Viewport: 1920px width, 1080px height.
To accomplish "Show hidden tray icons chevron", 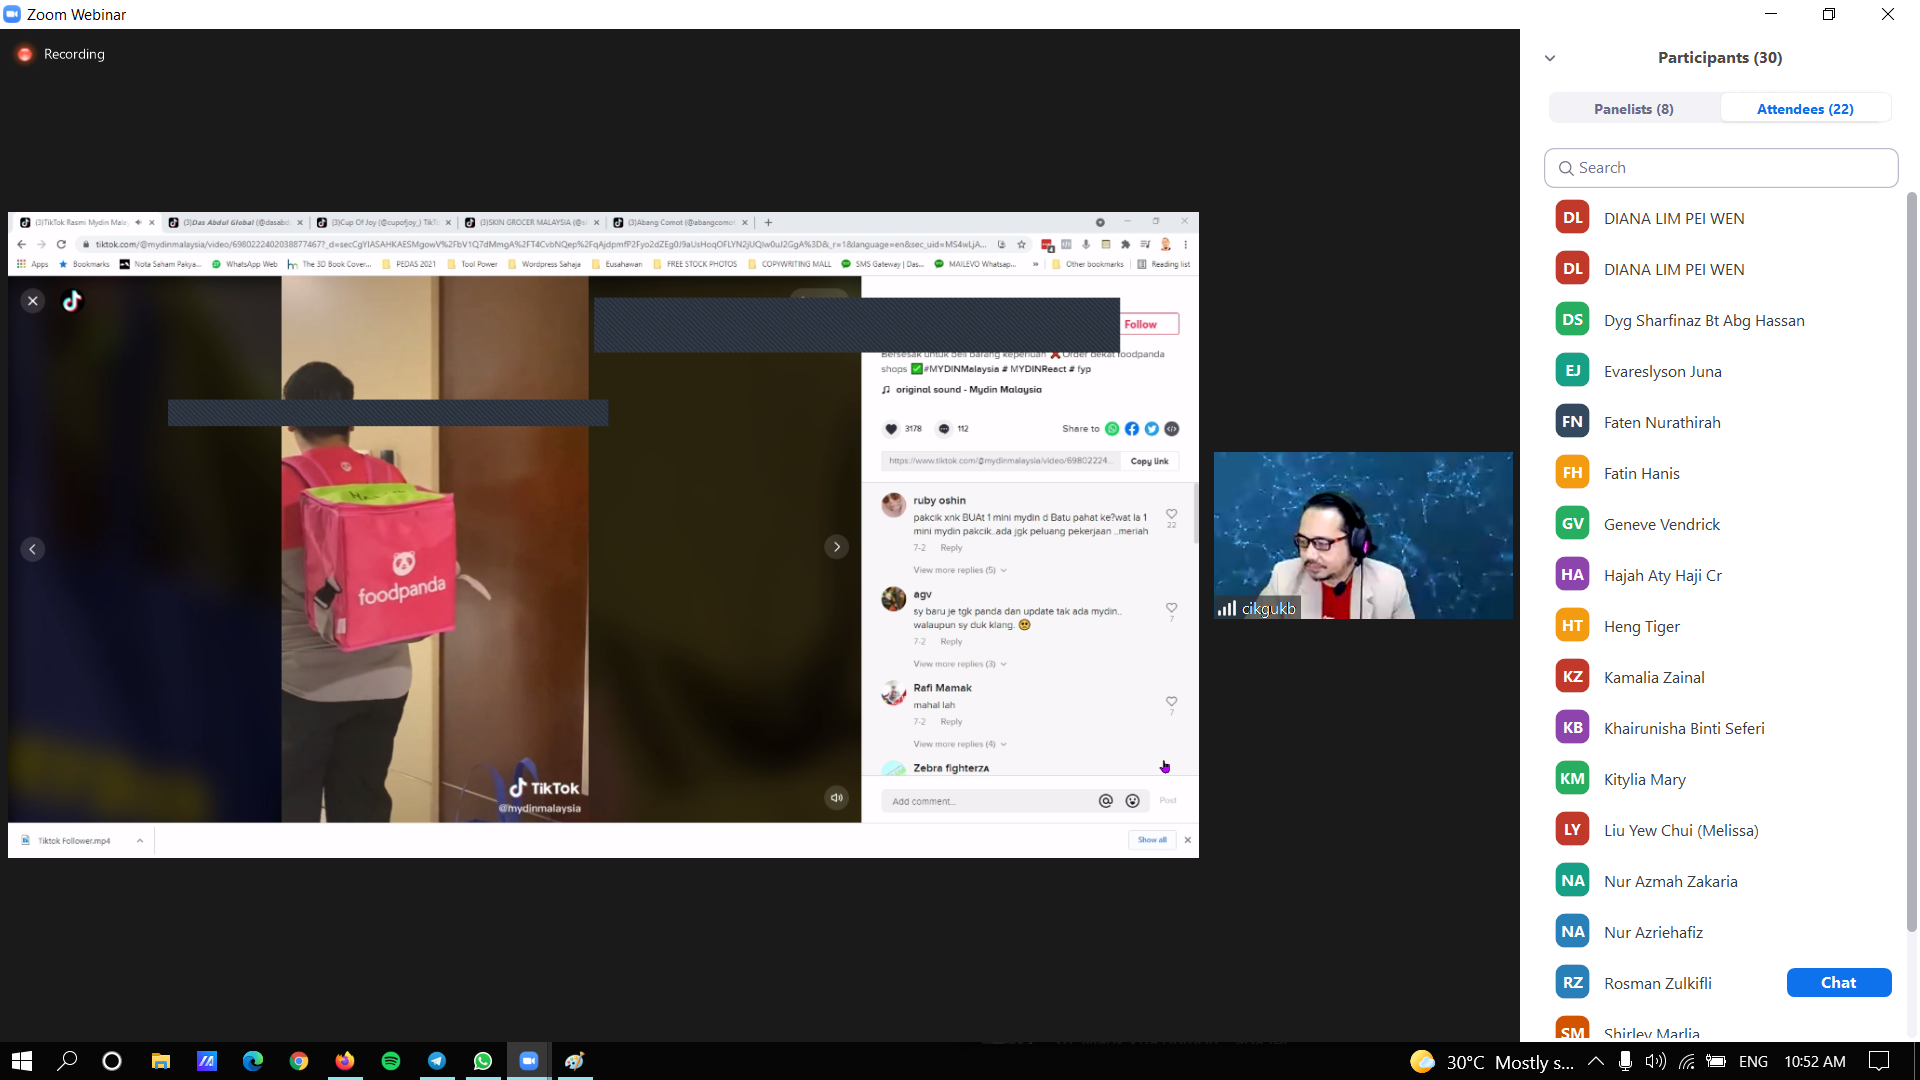I will coord(1596,1061).
